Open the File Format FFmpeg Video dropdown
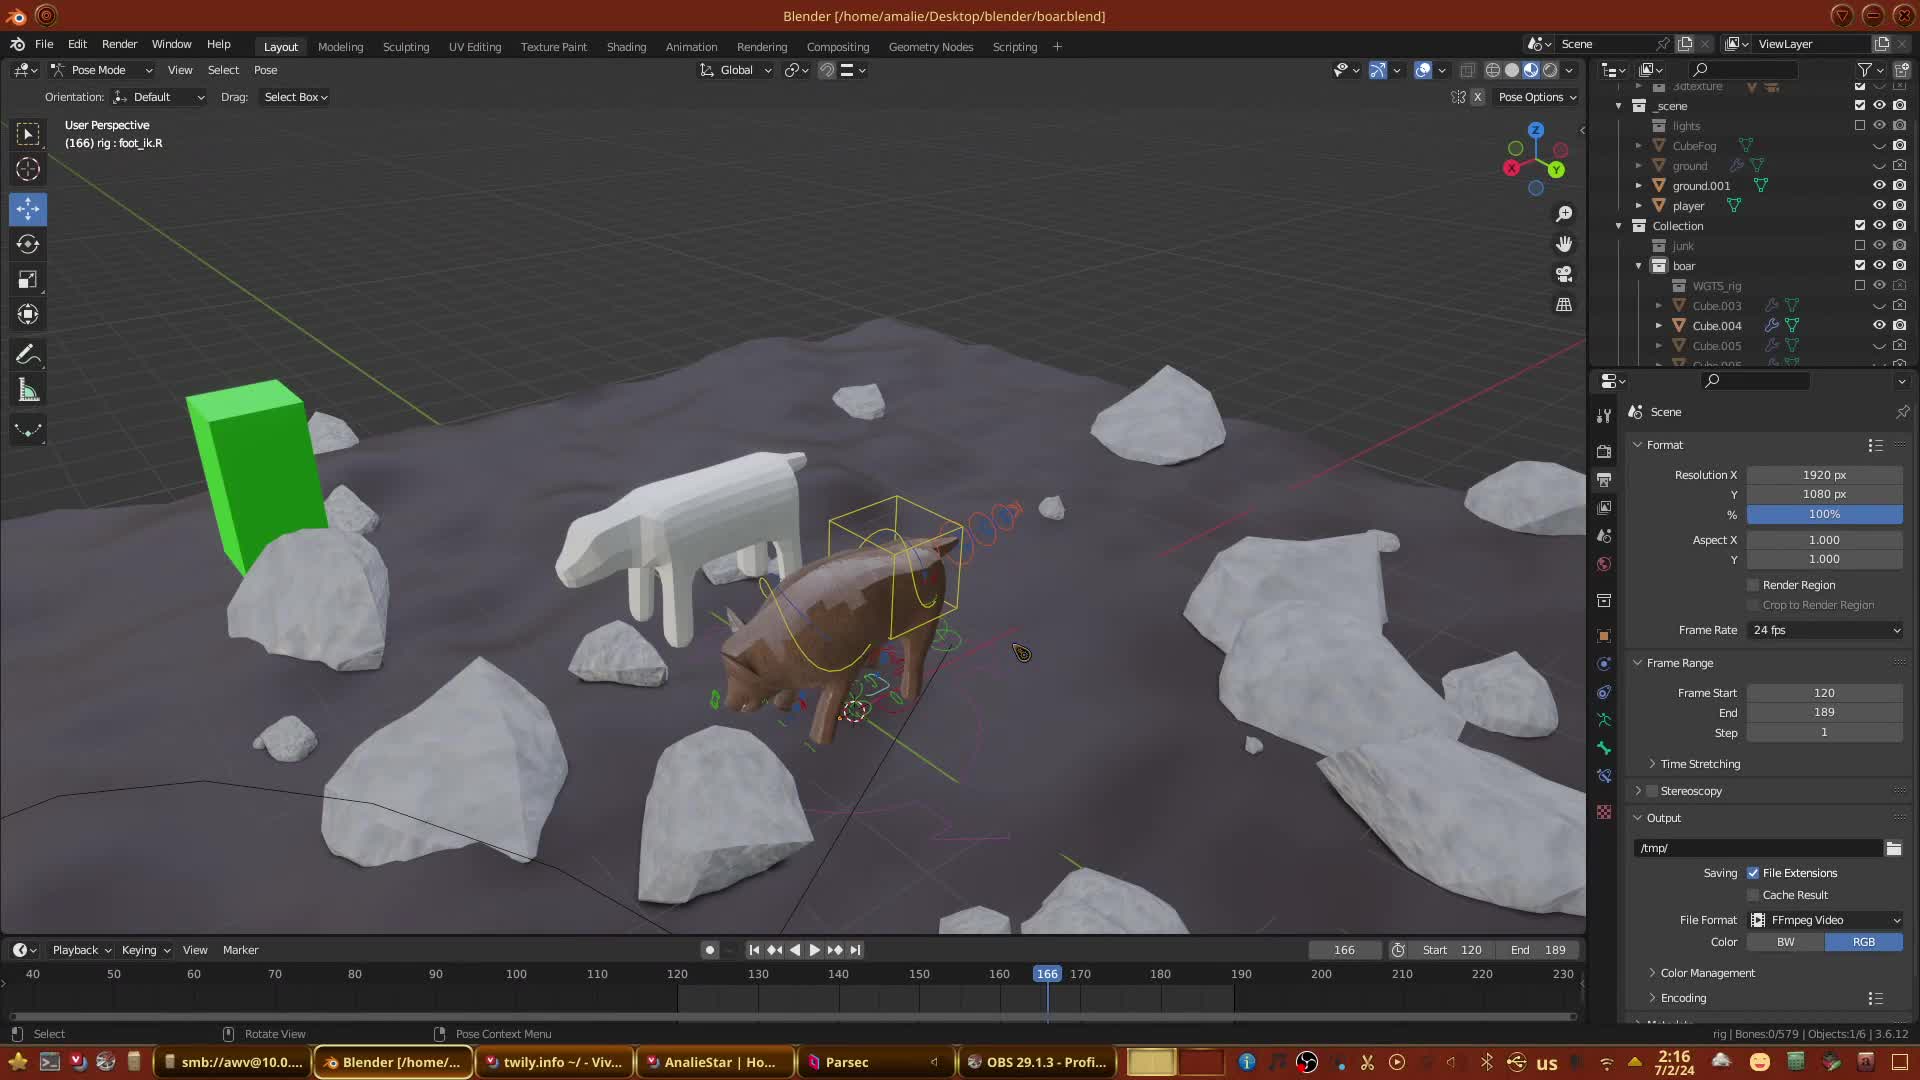The width and height of the screenshot is (1920, 1080). click(x=1825, y=920)
